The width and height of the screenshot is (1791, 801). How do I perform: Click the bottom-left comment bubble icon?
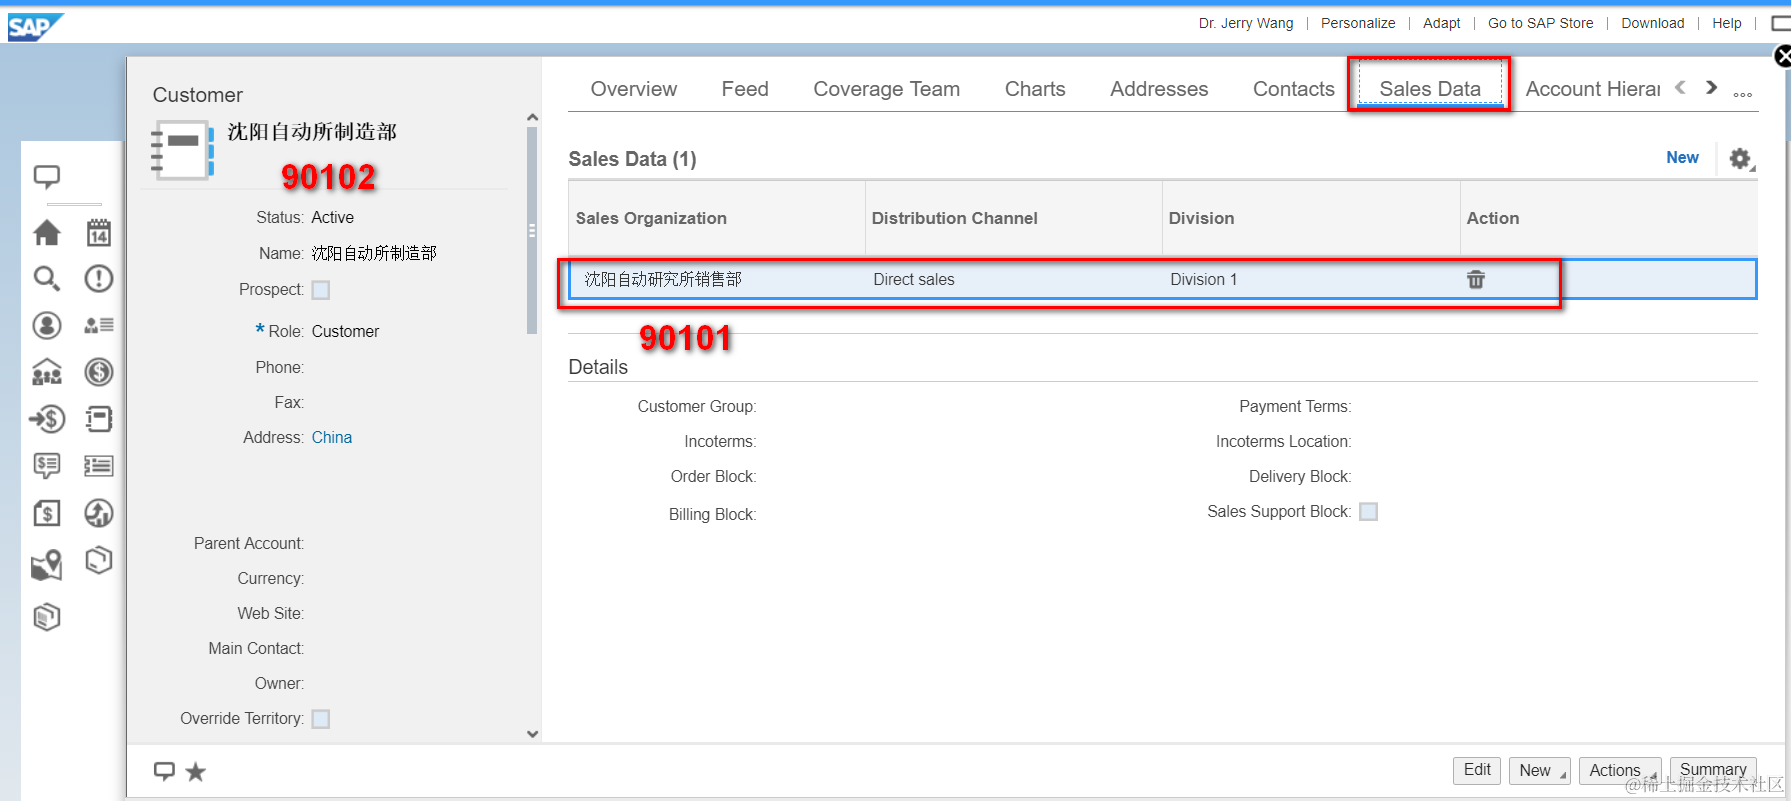[164, 771]
